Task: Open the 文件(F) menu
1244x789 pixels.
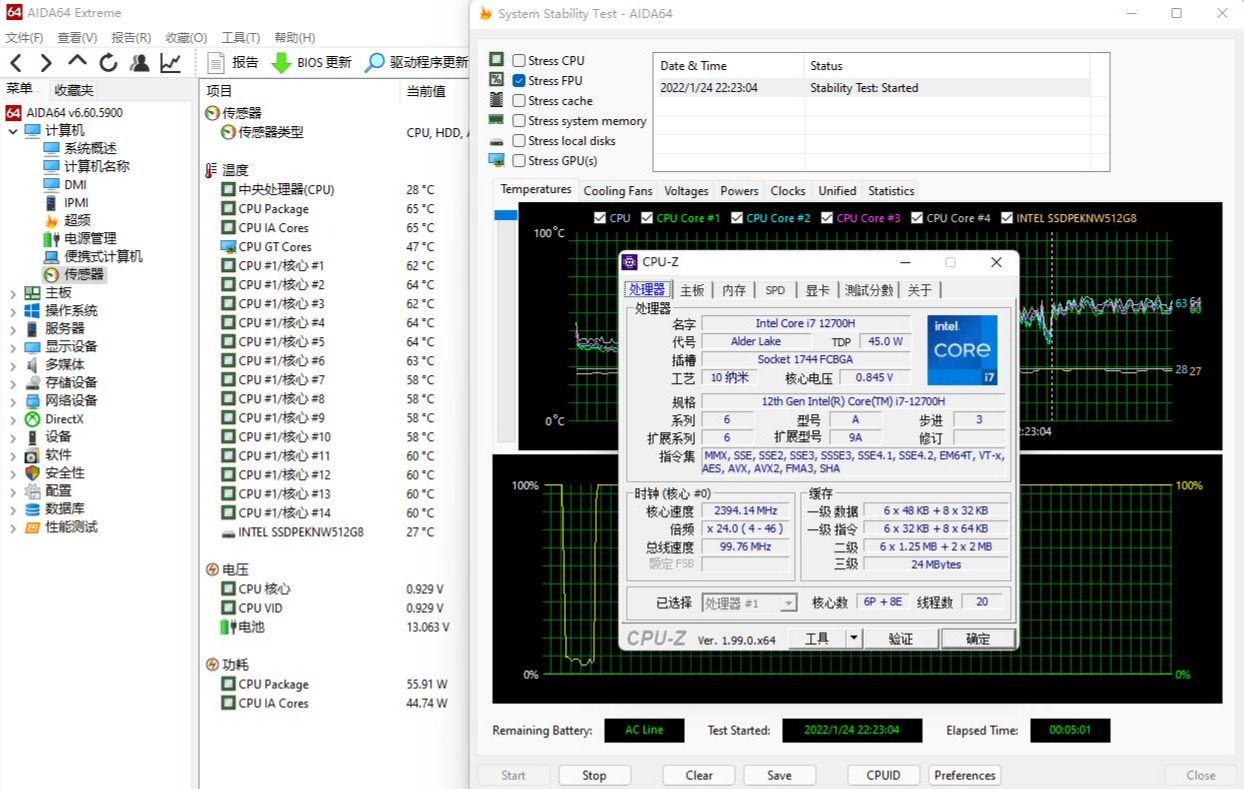Action: [x=24, y=38]
